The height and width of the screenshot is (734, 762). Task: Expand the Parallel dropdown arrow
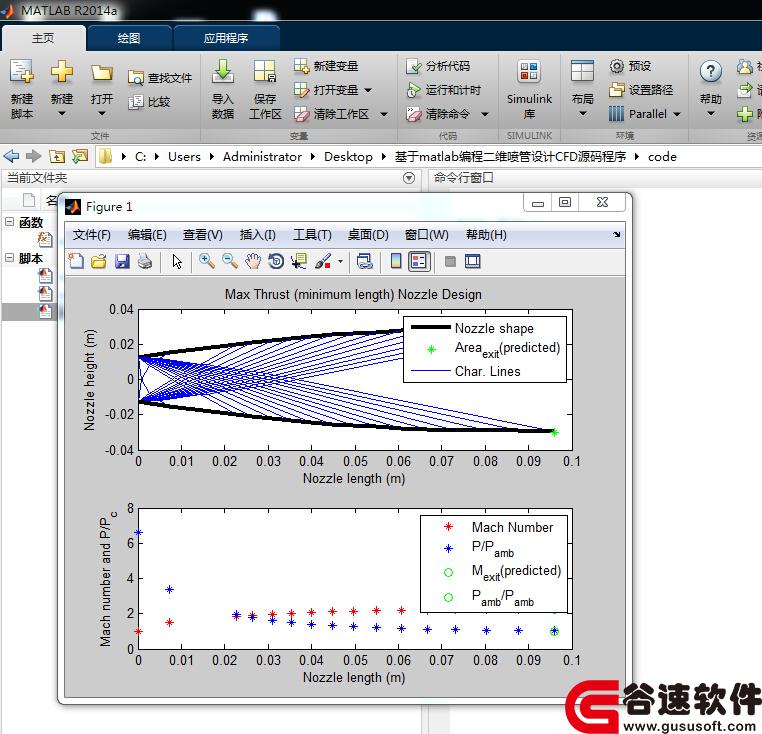pos(676,115)
